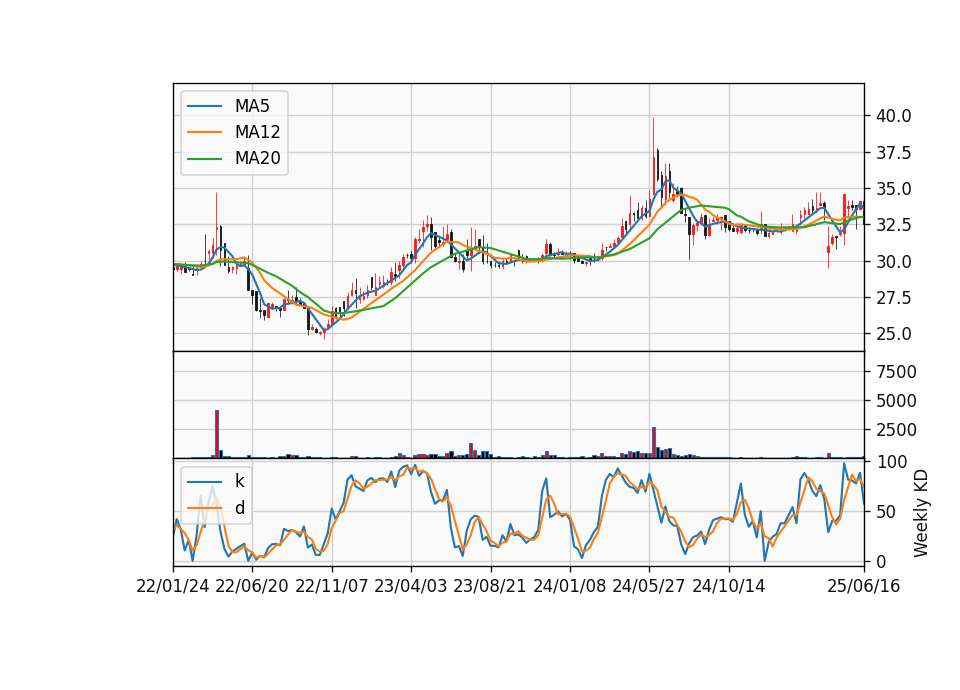
Task: Click the MA12 legend label
Action: tap(257, 132)
